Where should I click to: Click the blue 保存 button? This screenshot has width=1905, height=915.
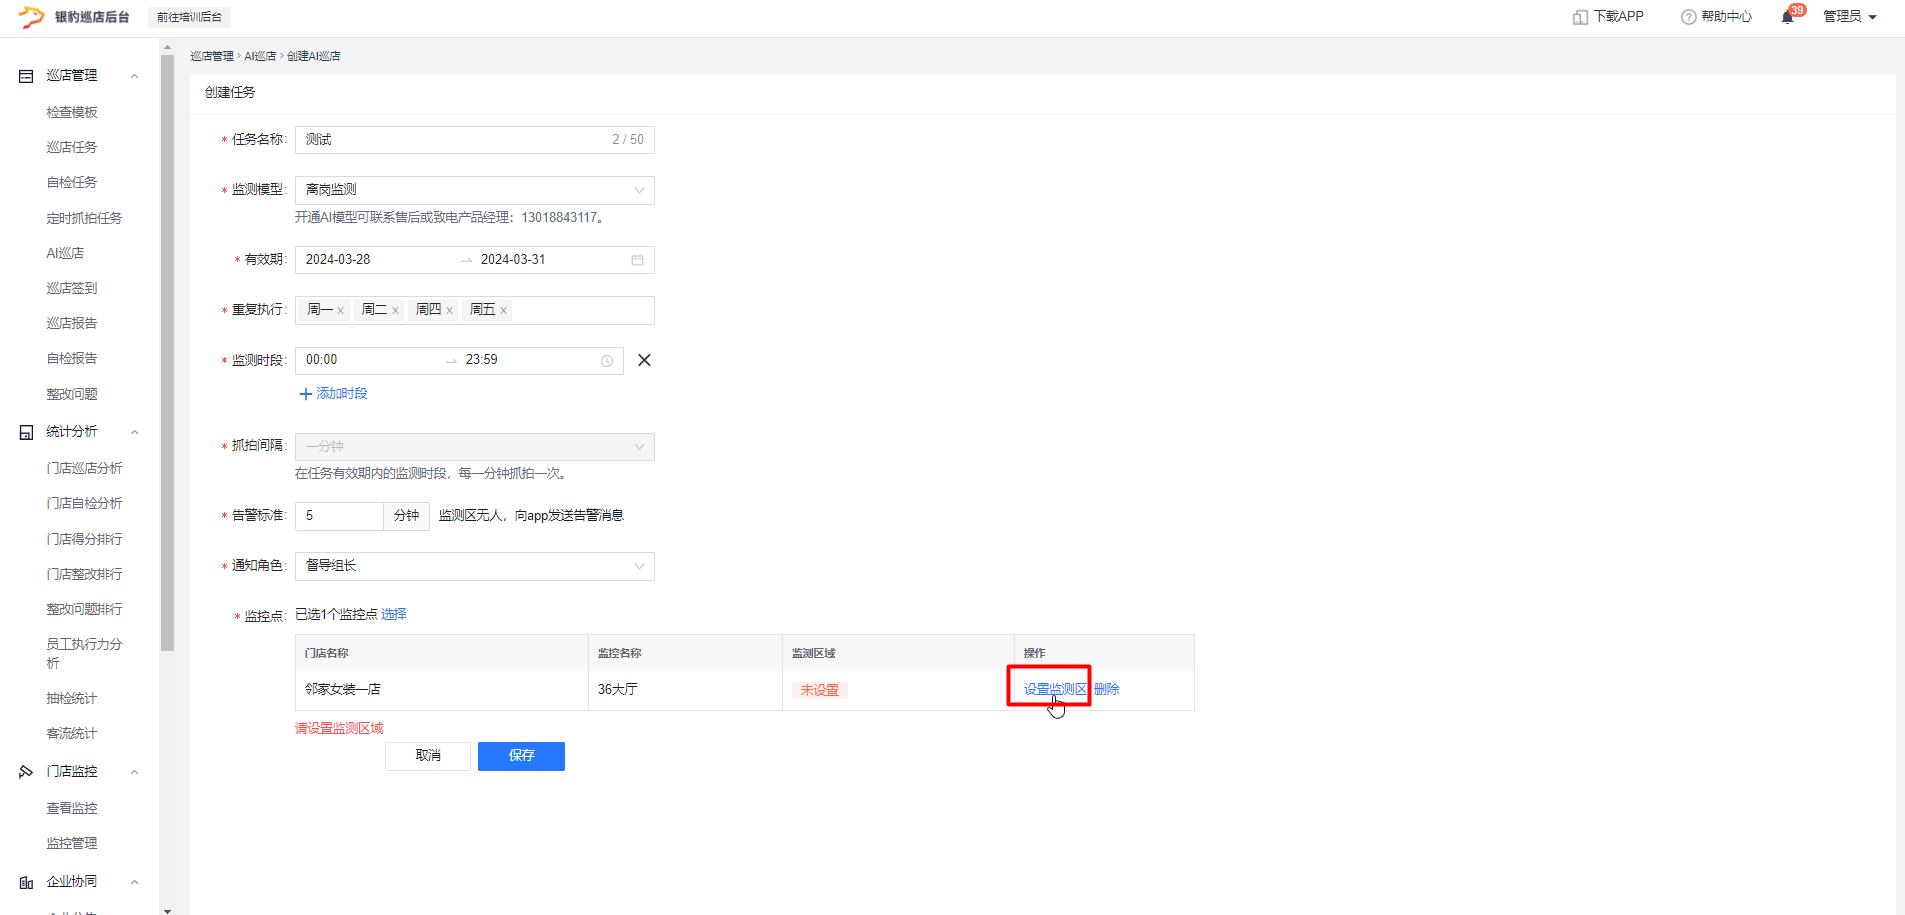521,756
